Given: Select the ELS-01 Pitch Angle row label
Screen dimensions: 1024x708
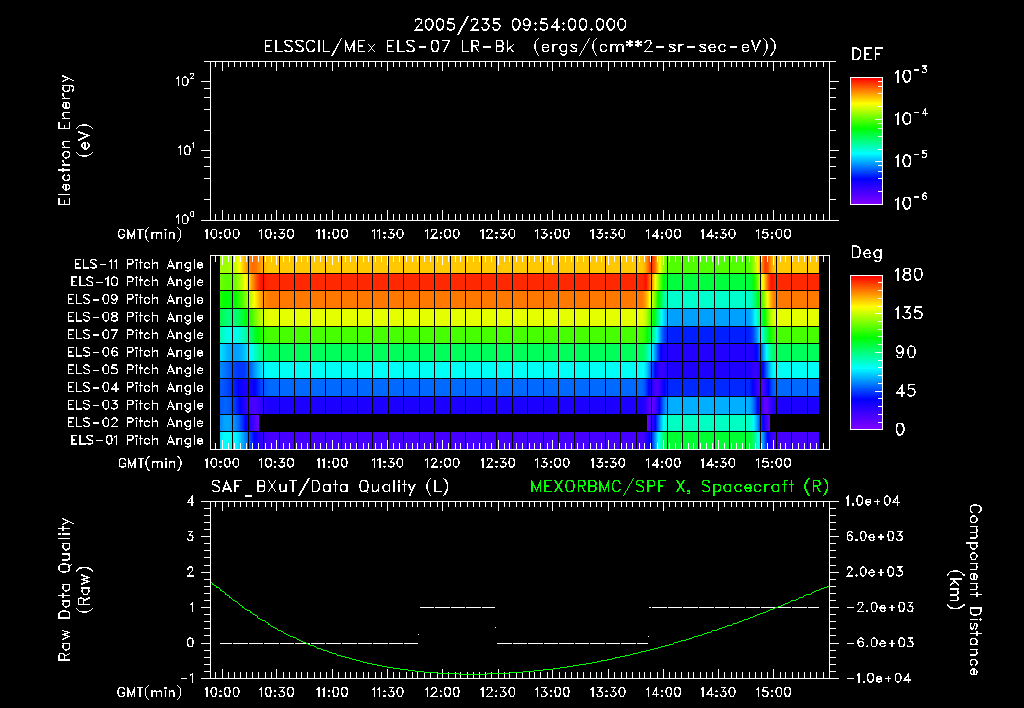Looking at the screenshot, I should click(137, 440).
